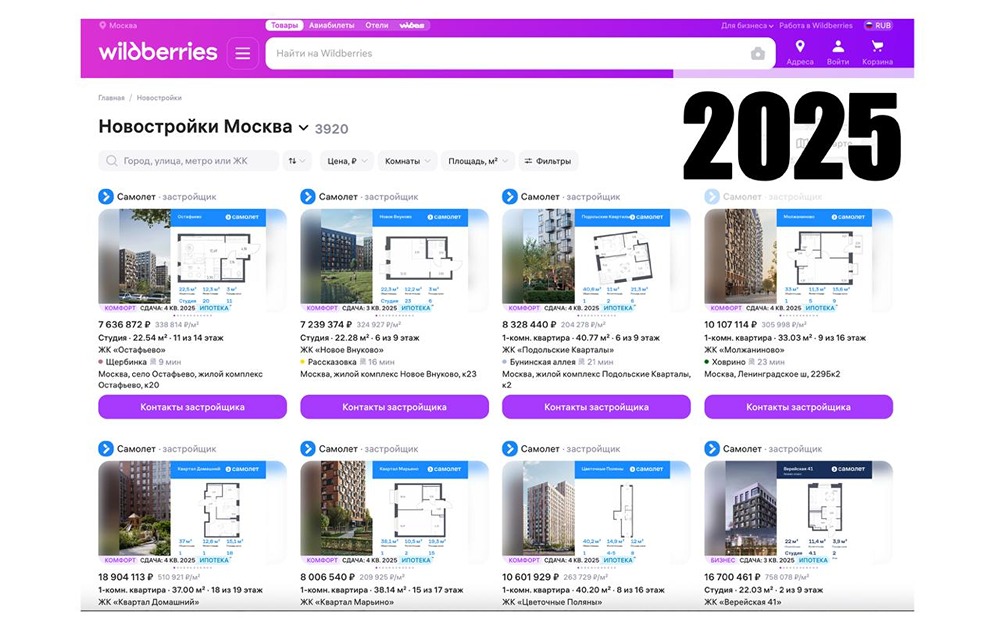The height and width of the screenshot is (618, 1000).
Task: Contact developer for ЖК Новое Внуково listing
Action: [x=395, y=407]
